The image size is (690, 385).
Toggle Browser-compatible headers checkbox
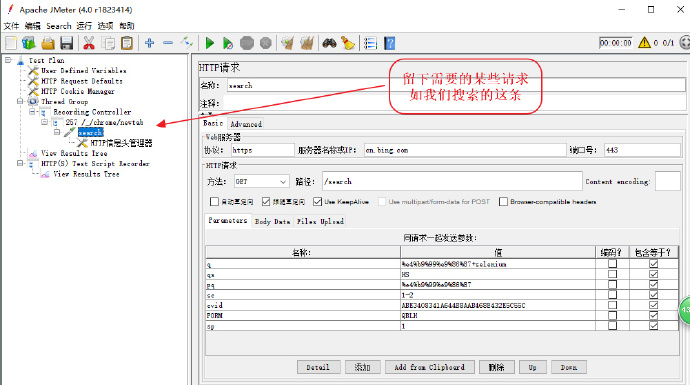click(503, 202)
